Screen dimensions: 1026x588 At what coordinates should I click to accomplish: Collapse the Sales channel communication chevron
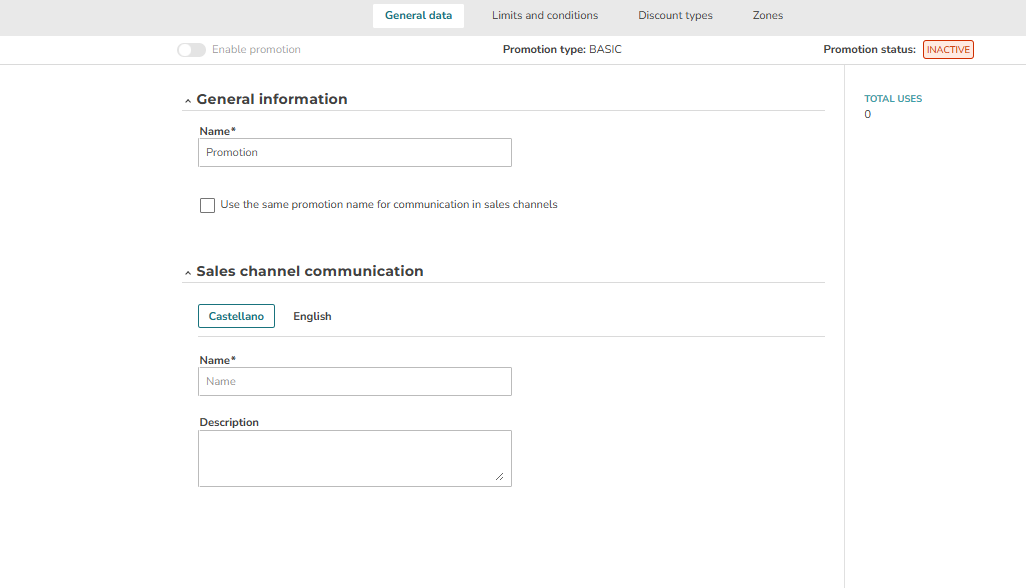pyautogui.click(x=188, y=273)
